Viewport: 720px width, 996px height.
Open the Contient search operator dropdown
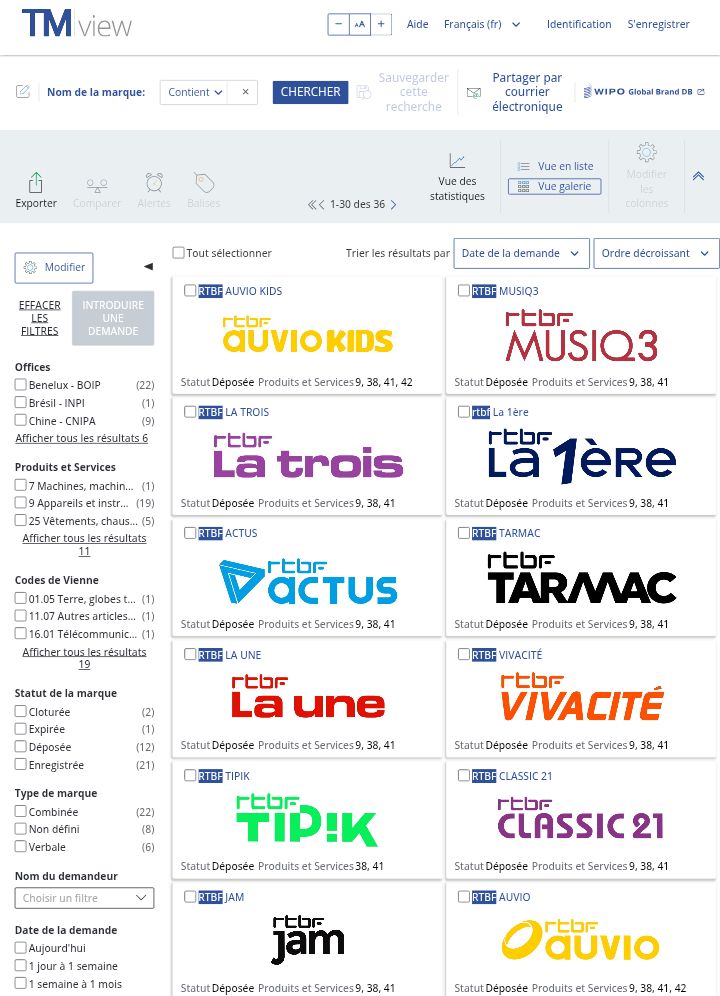click(x=195, y=92)
